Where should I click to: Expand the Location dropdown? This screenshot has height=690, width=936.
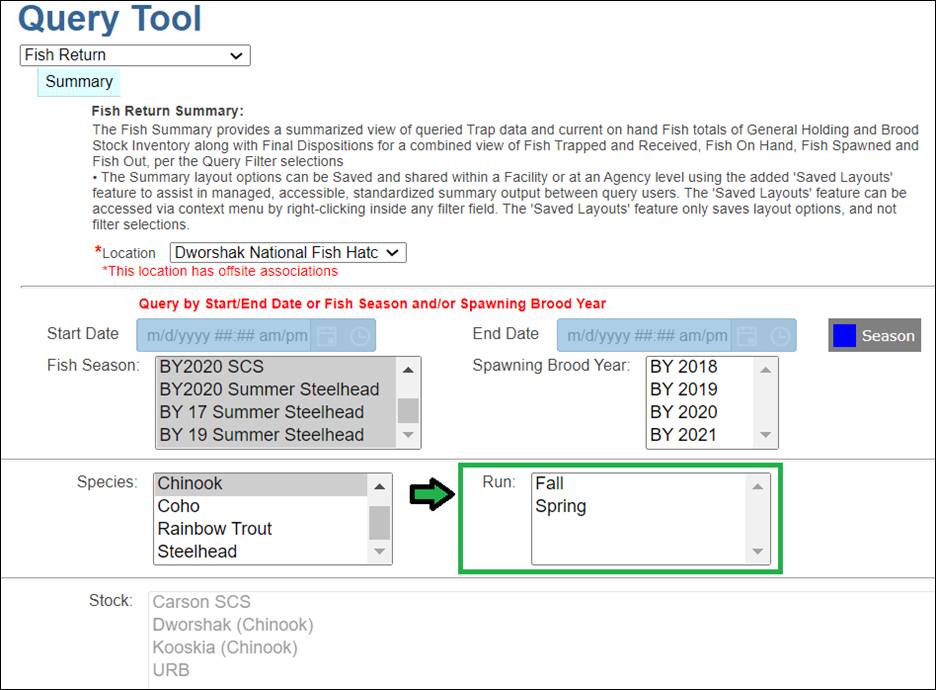click(288, 253)
